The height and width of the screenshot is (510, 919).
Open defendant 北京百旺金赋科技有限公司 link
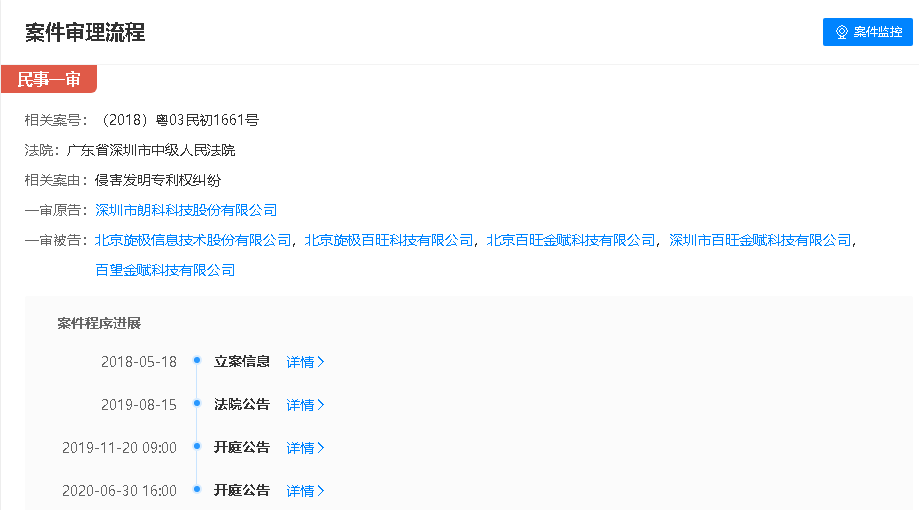(571, 240)
